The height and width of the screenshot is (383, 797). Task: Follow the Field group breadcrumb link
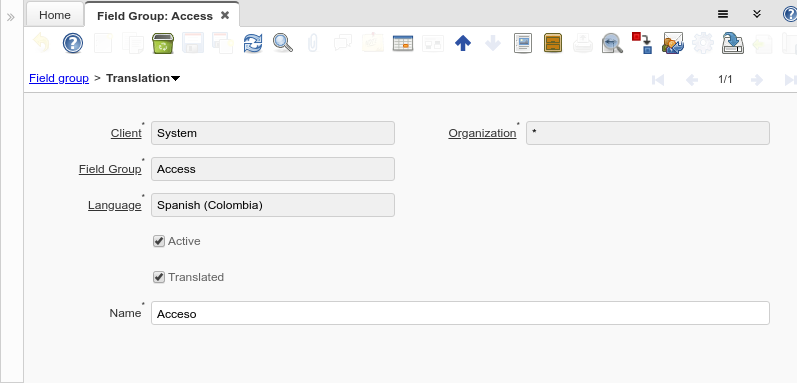click(59, 78)
